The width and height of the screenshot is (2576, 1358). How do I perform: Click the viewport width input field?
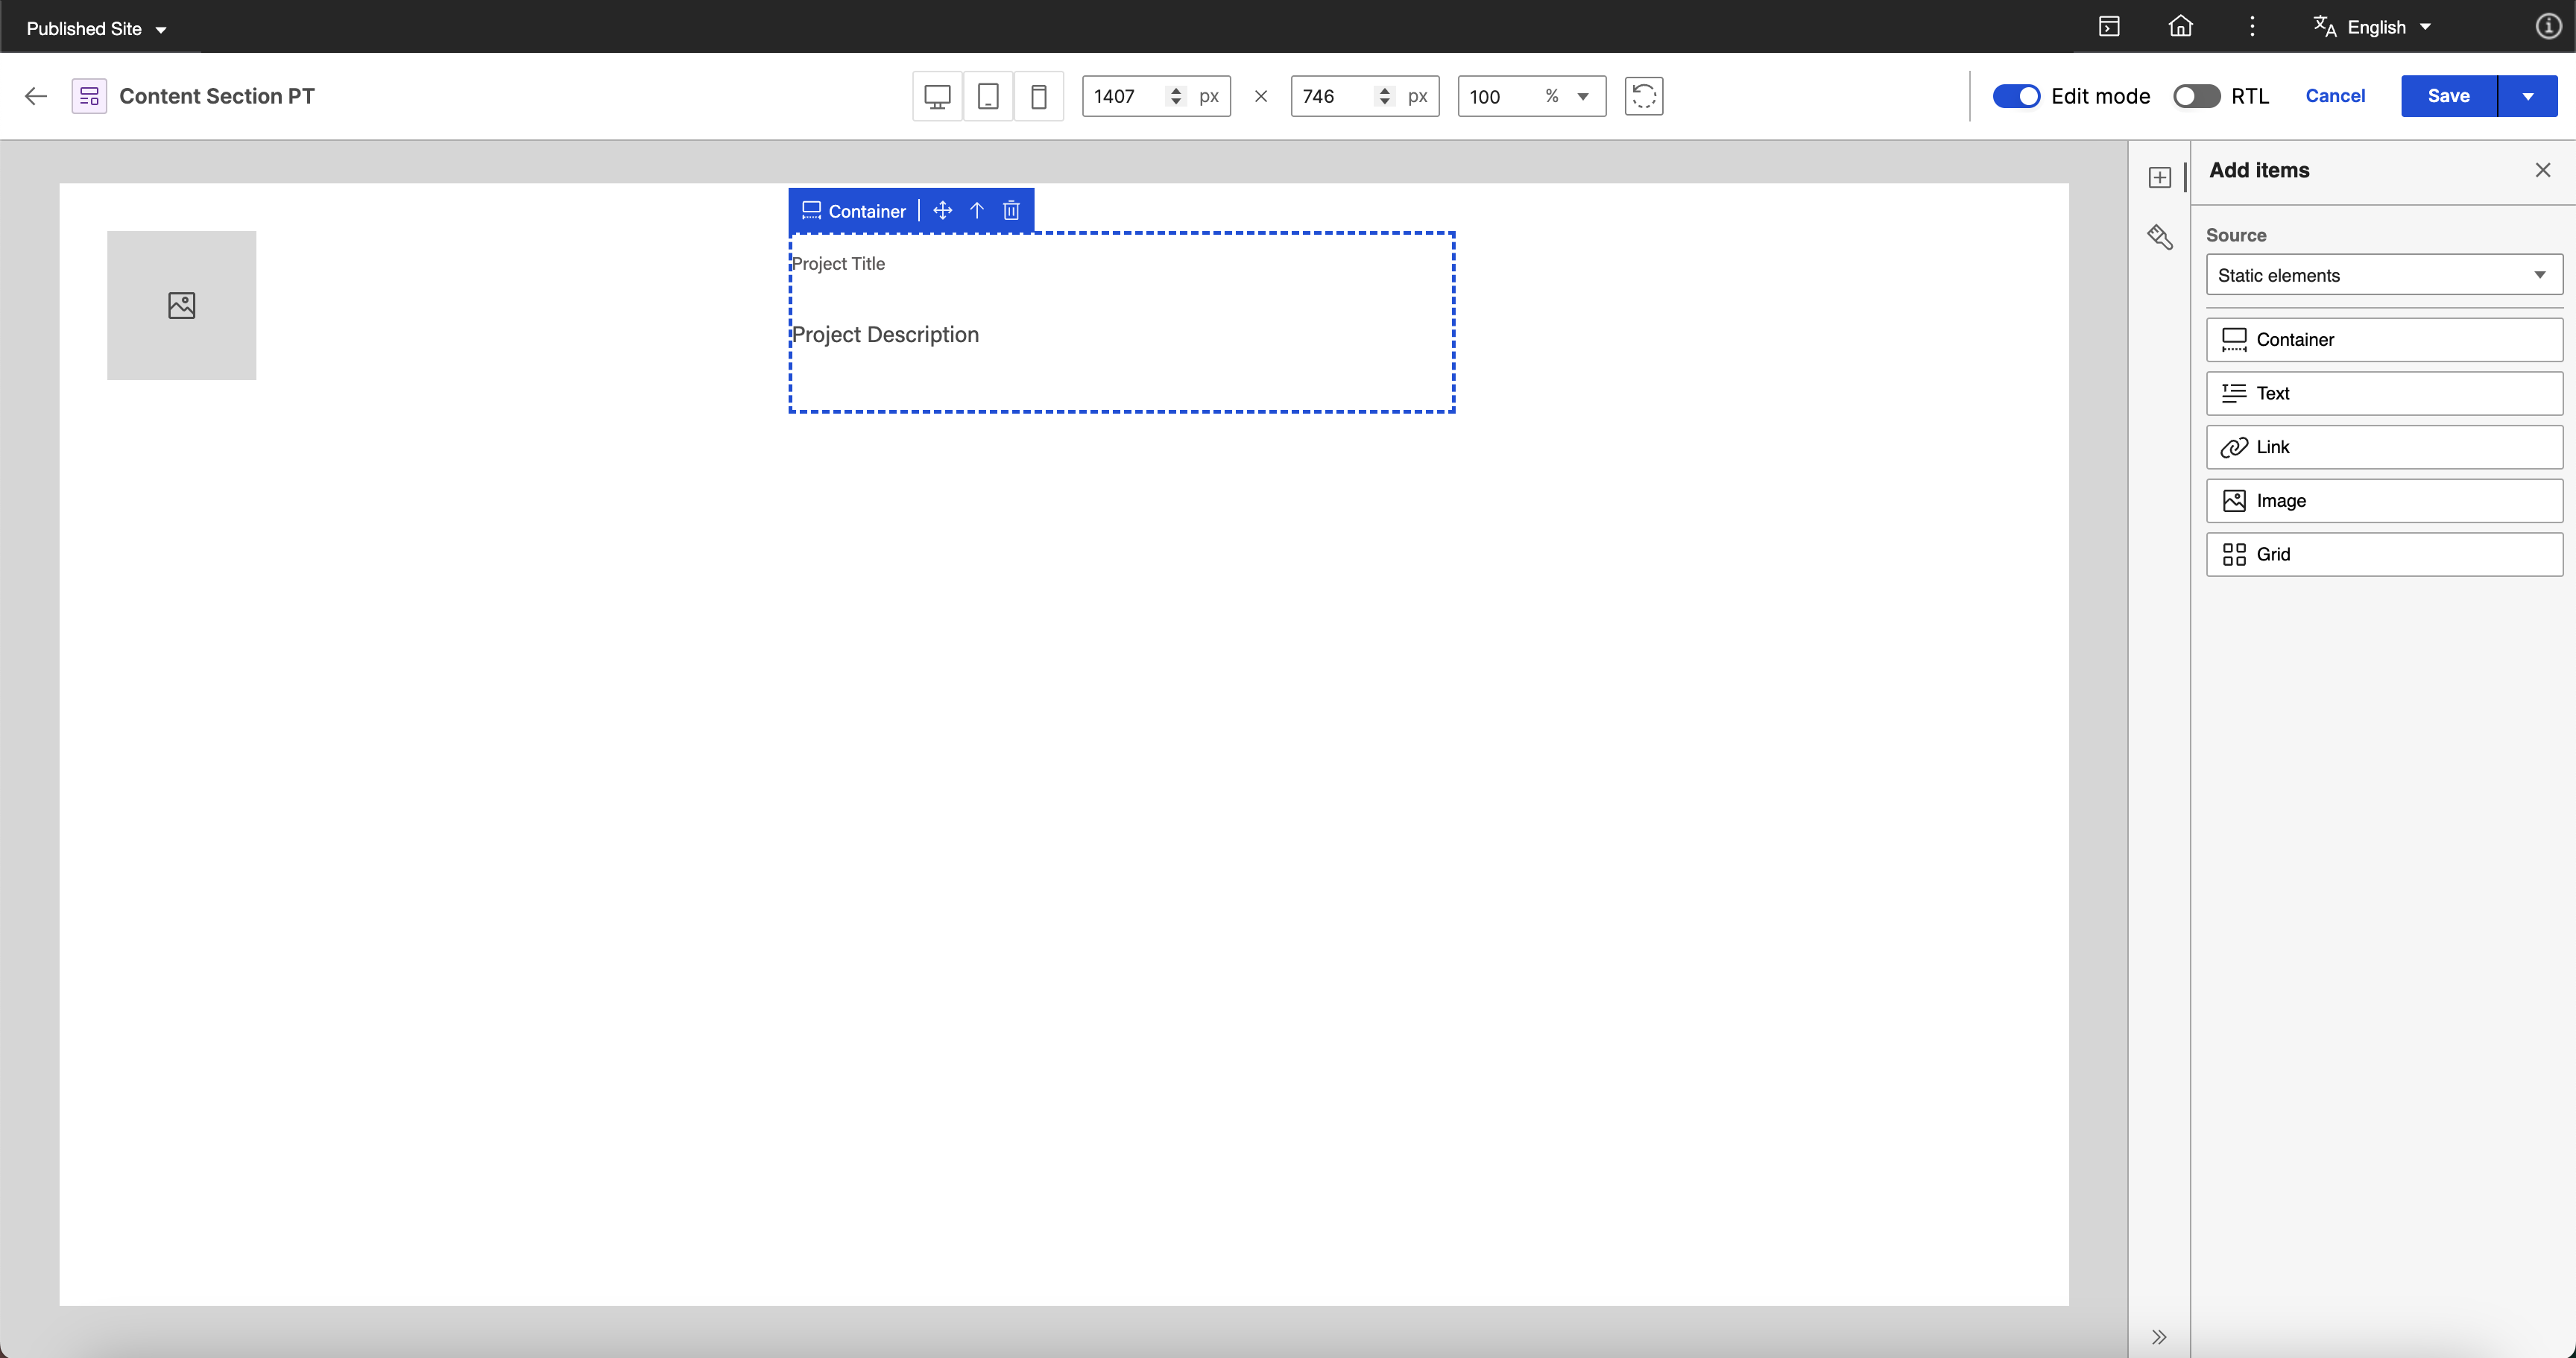(x=1125, y=96)
